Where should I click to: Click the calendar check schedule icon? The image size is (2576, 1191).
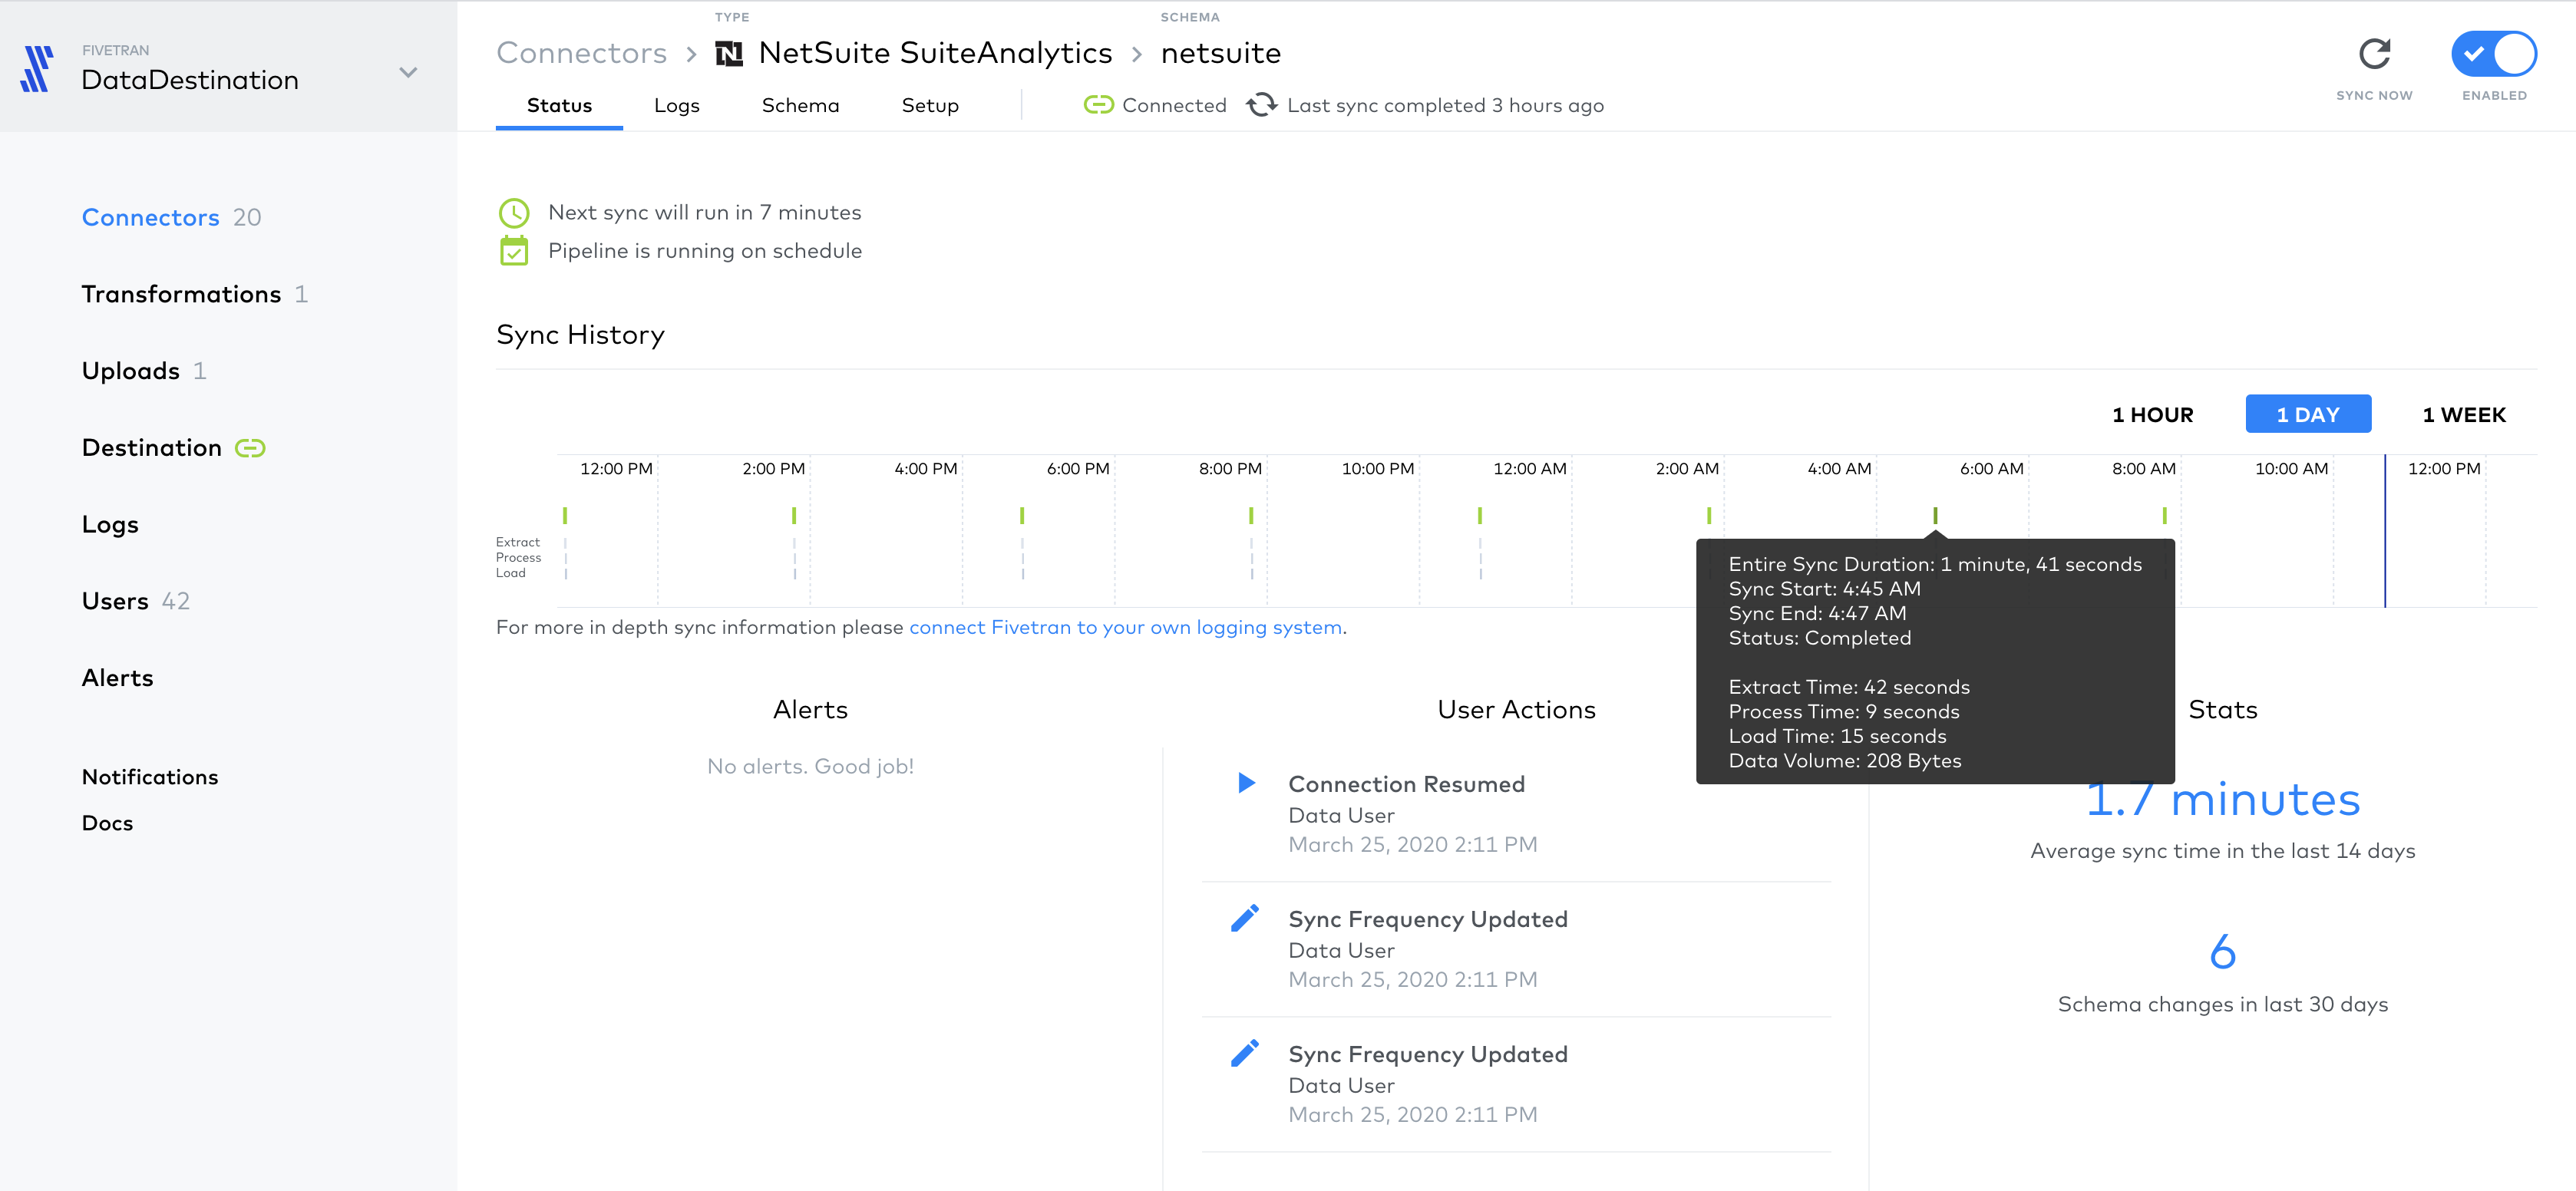[x=514, y=251]
